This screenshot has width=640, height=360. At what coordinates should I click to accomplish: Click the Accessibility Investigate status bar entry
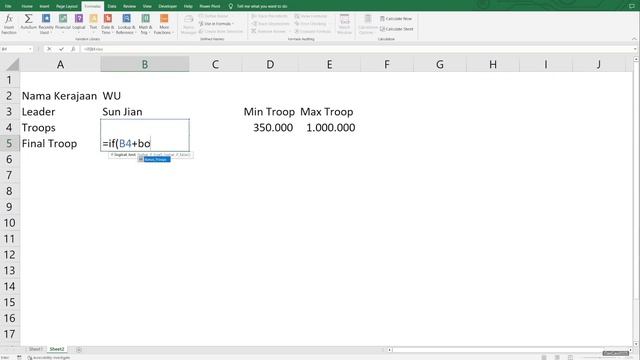(x=49, y=358)
